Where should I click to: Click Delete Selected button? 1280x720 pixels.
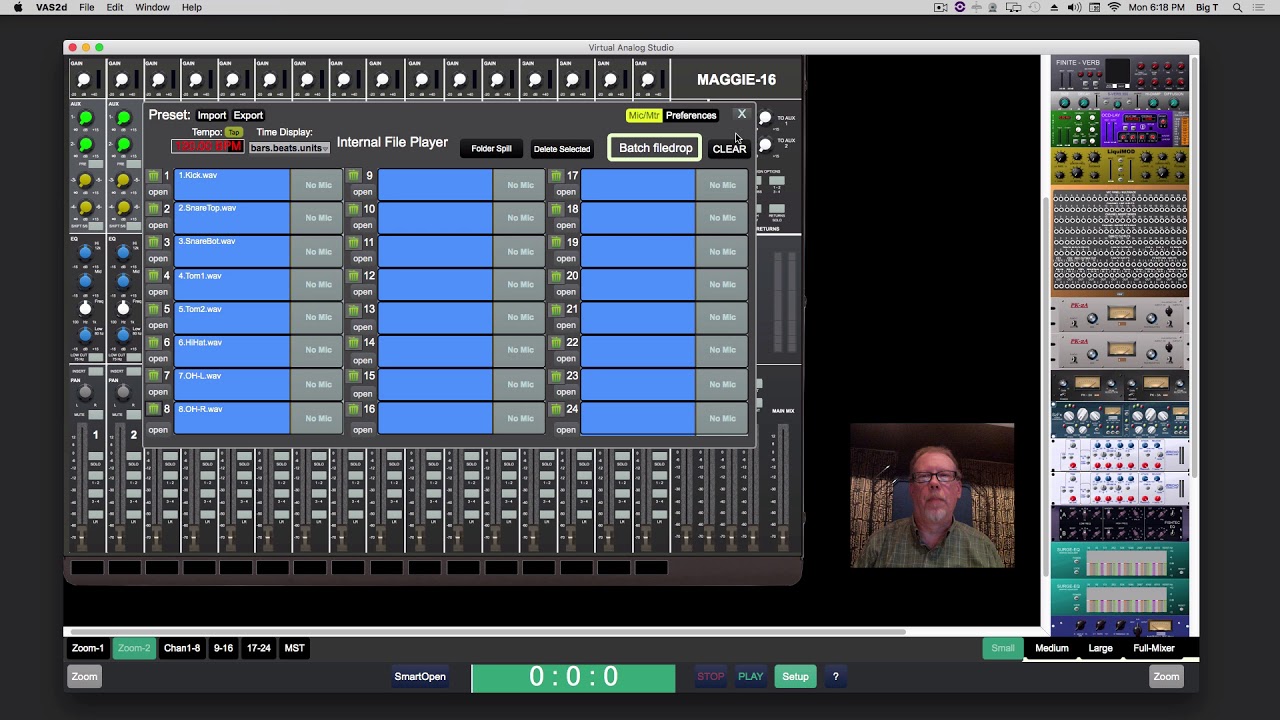tap(562, 149)
